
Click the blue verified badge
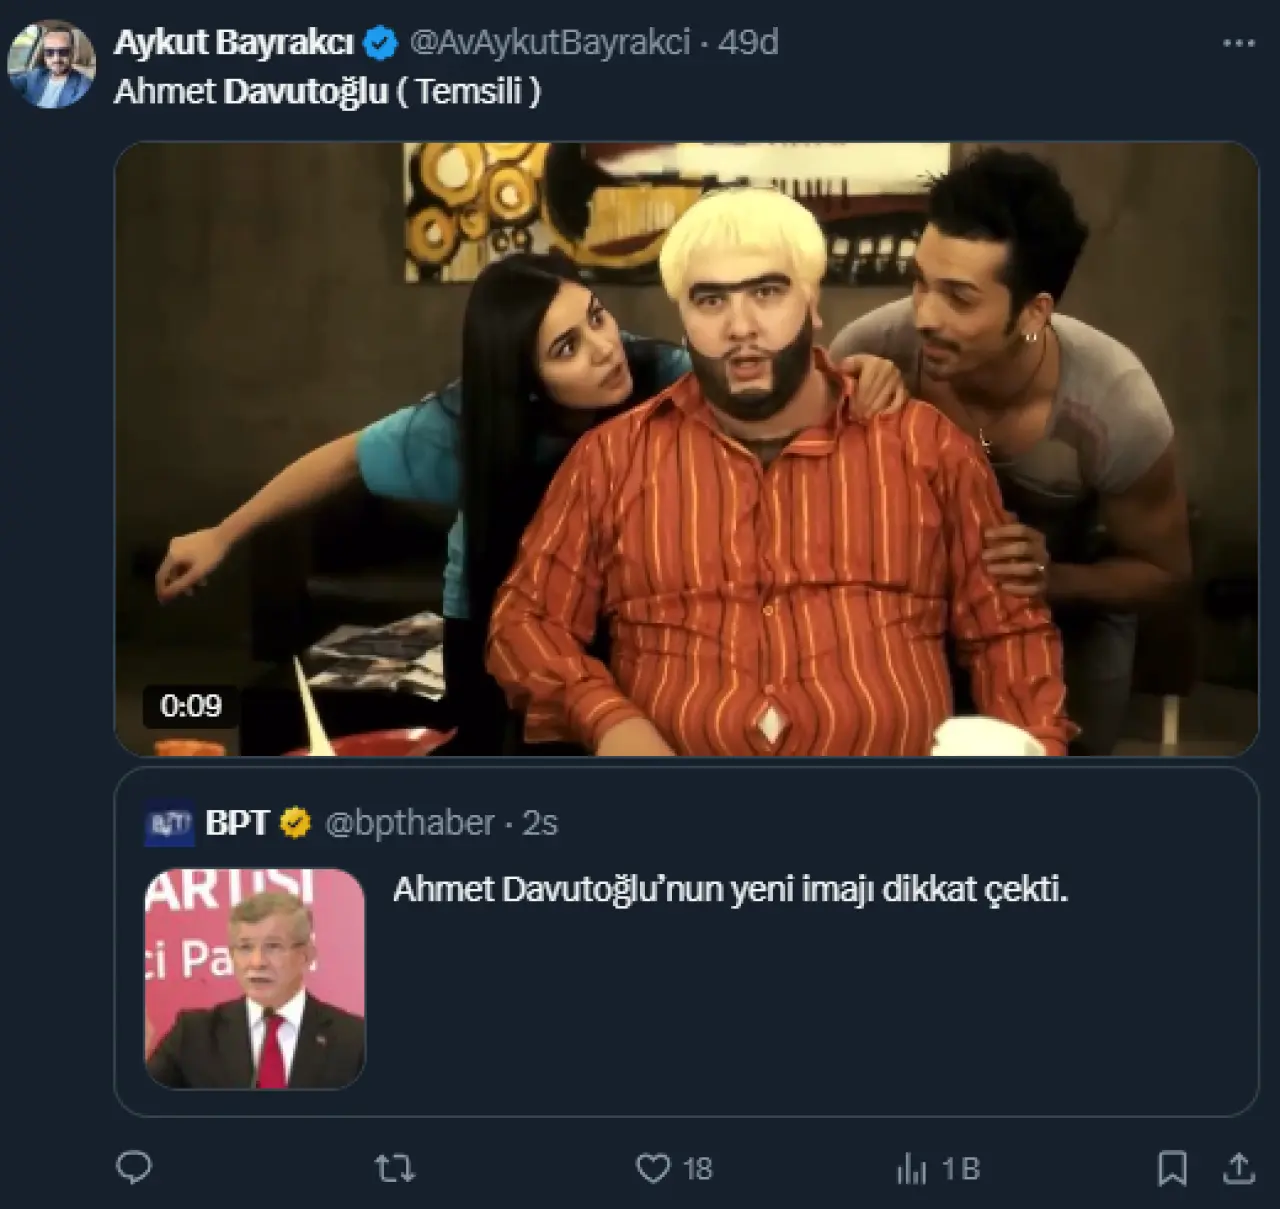[x=381, y=43]
